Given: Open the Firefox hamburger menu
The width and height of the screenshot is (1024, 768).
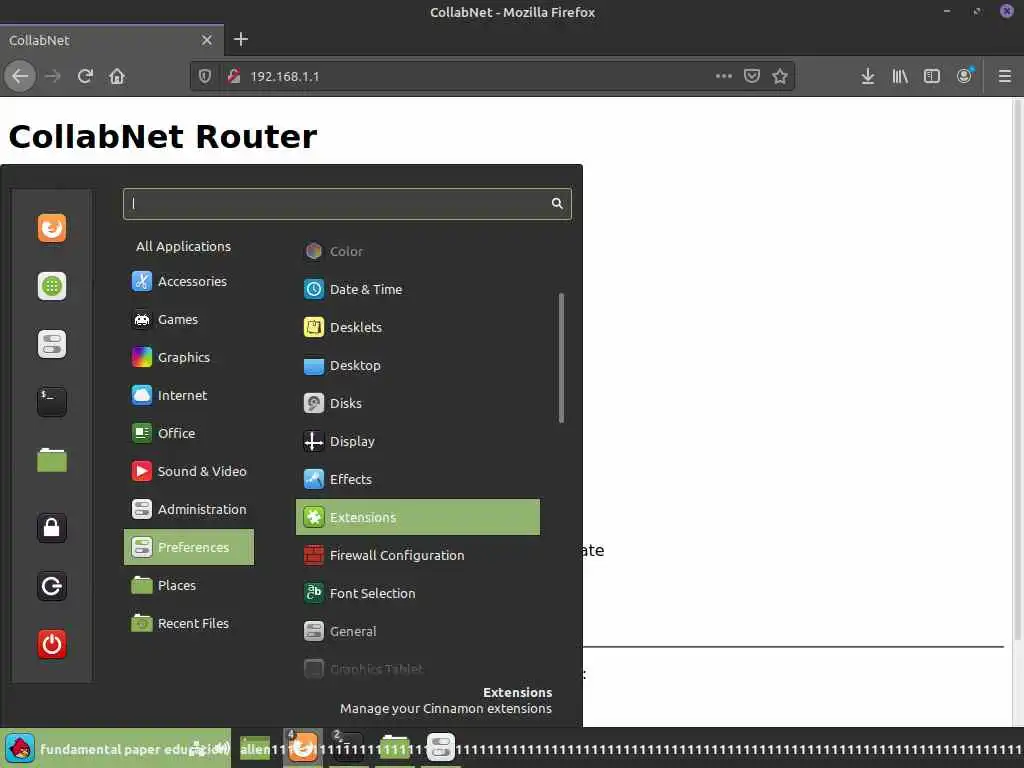Looking at the screenshot, I should coord(1004,76).
